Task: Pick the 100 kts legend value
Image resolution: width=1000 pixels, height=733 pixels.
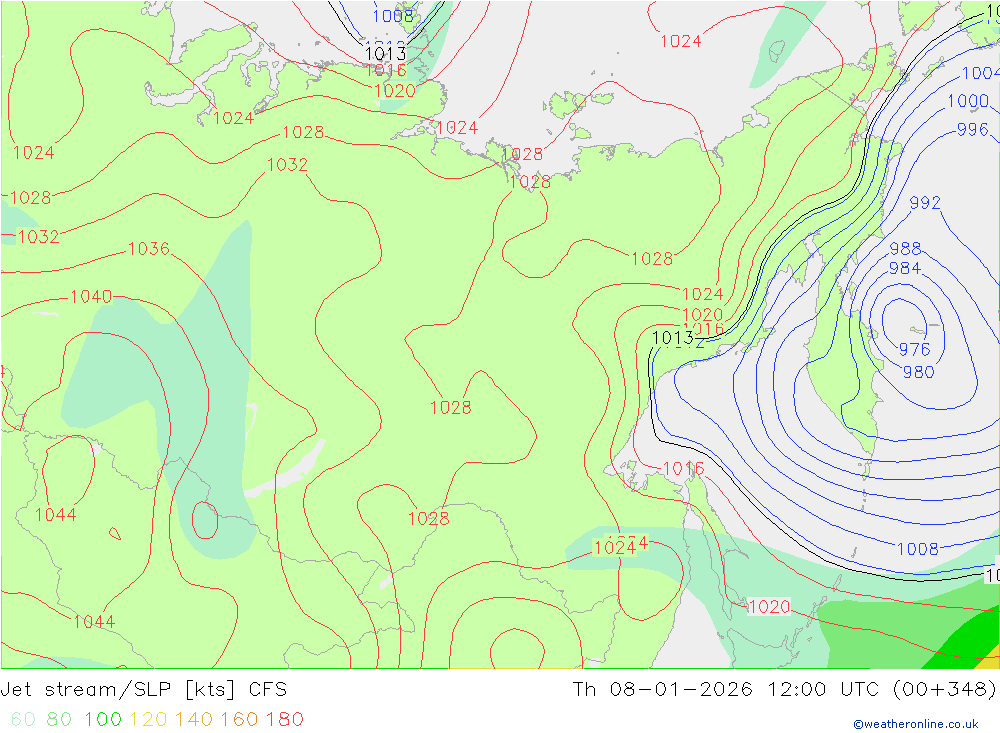Action: click(x=103, y=719)
